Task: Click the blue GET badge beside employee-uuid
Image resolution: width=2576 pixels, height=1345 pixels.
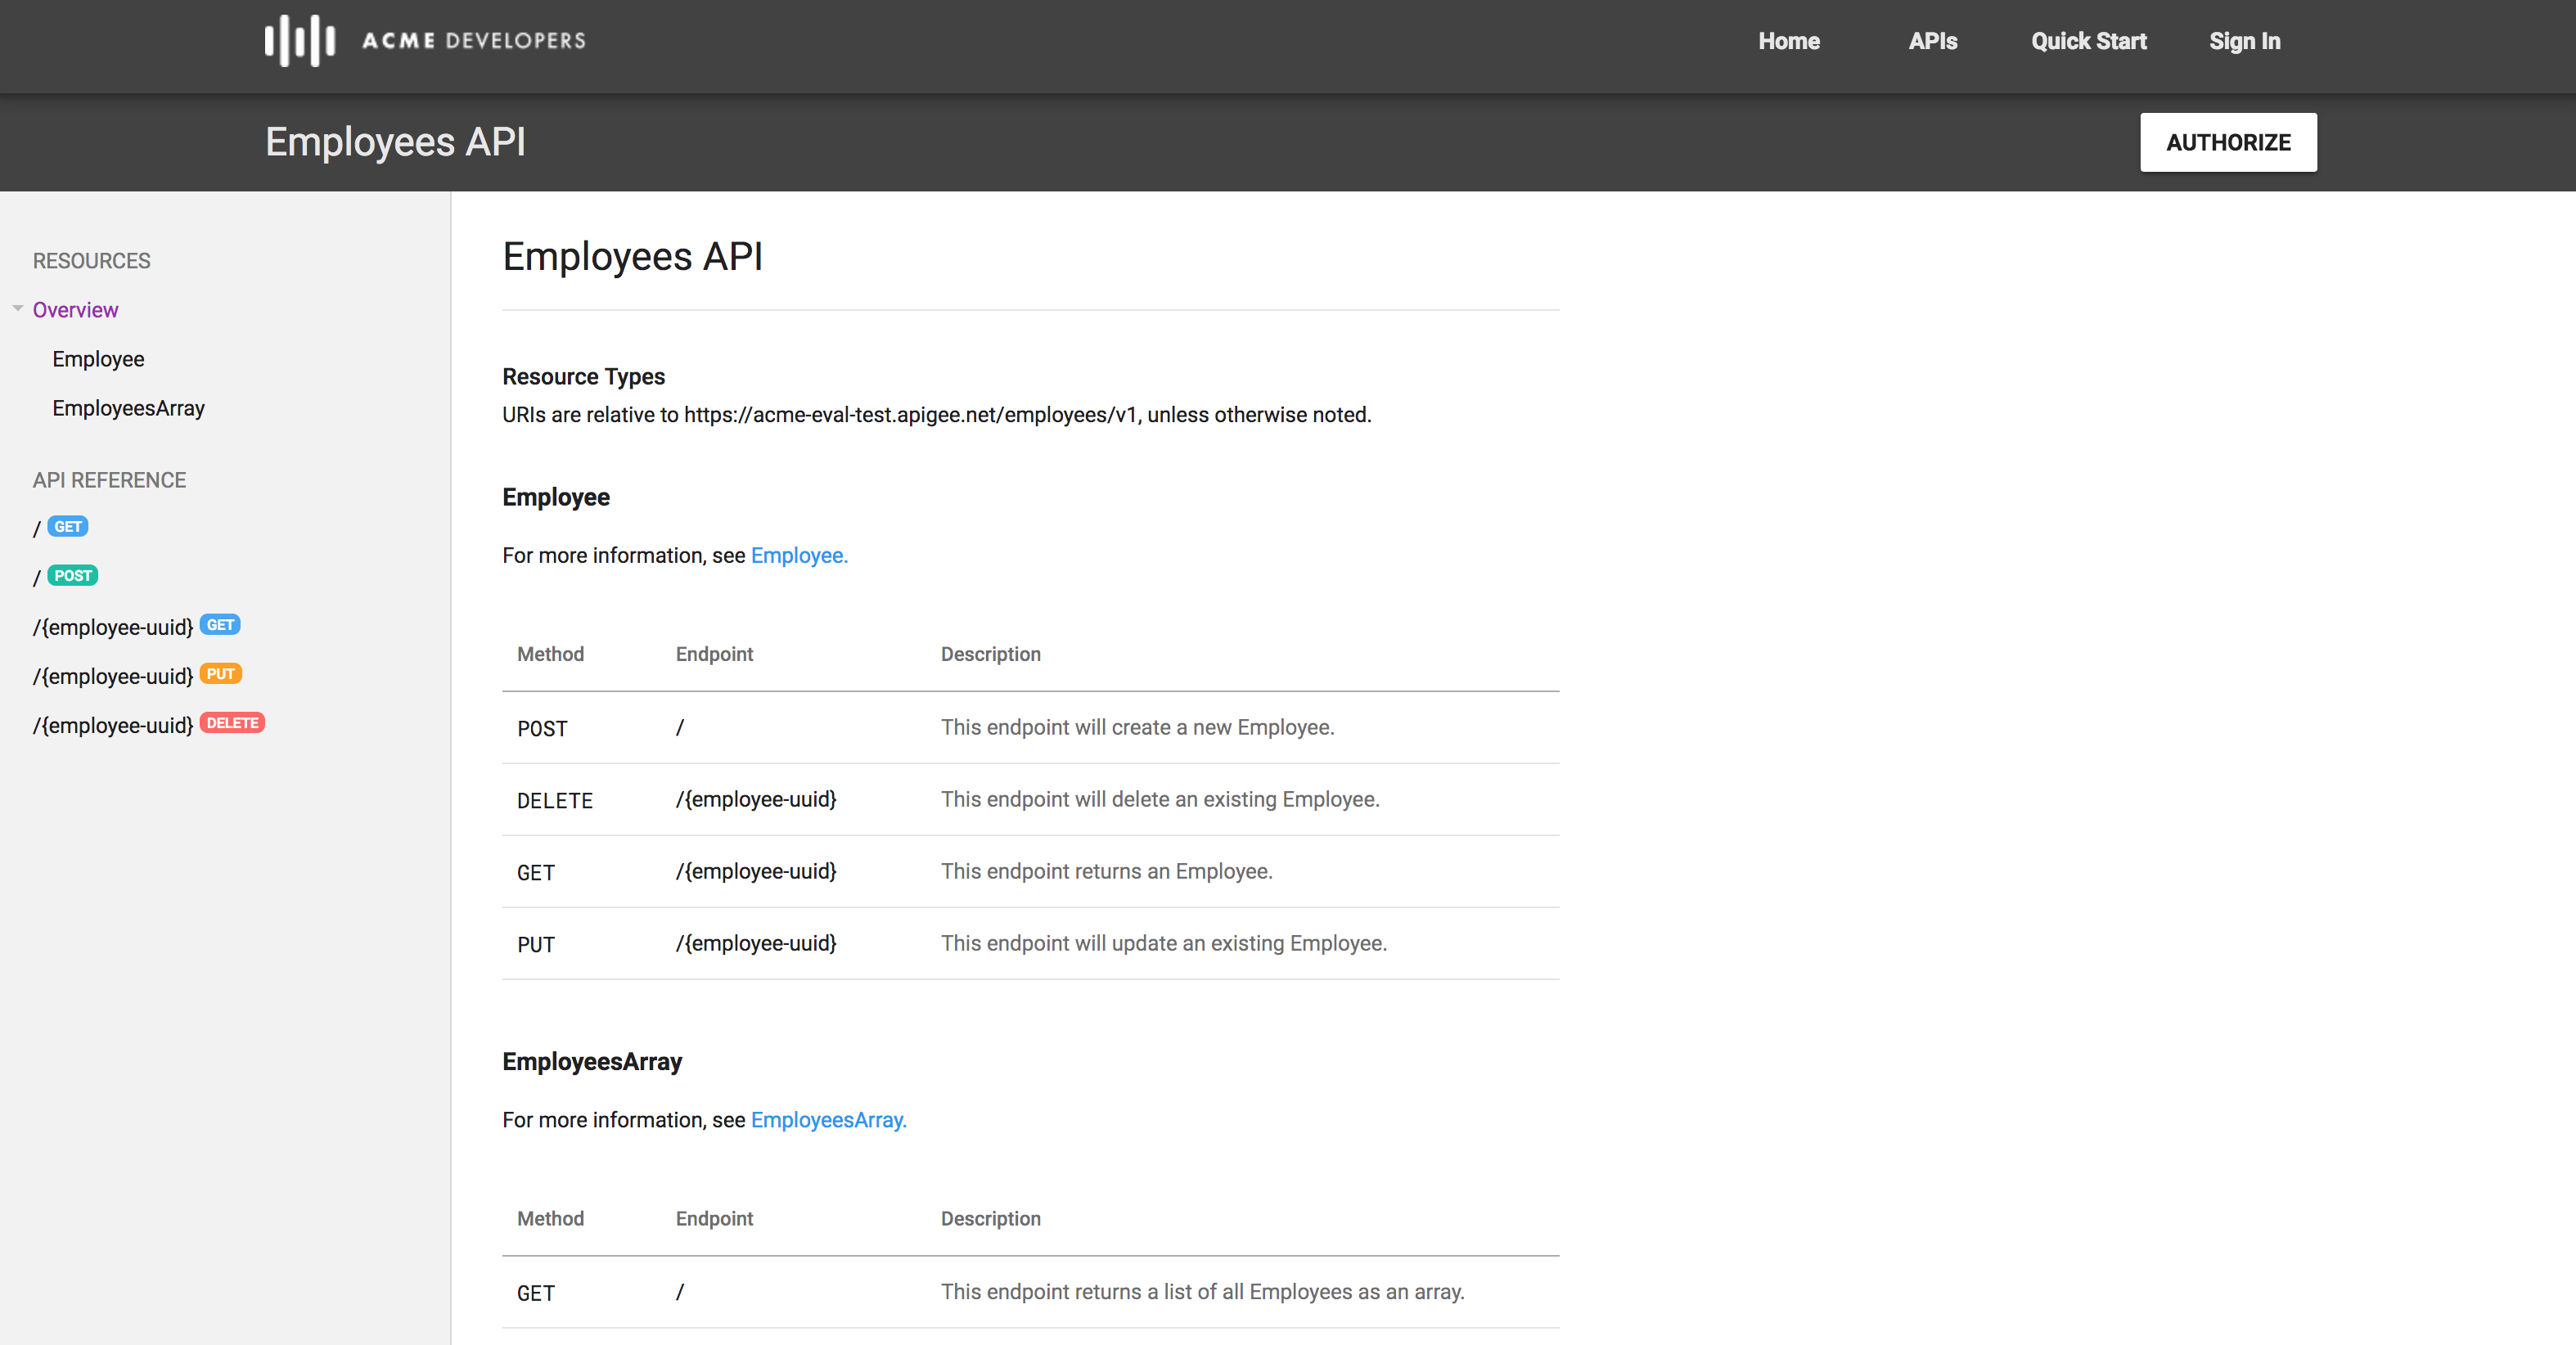Action: point(220,625)
